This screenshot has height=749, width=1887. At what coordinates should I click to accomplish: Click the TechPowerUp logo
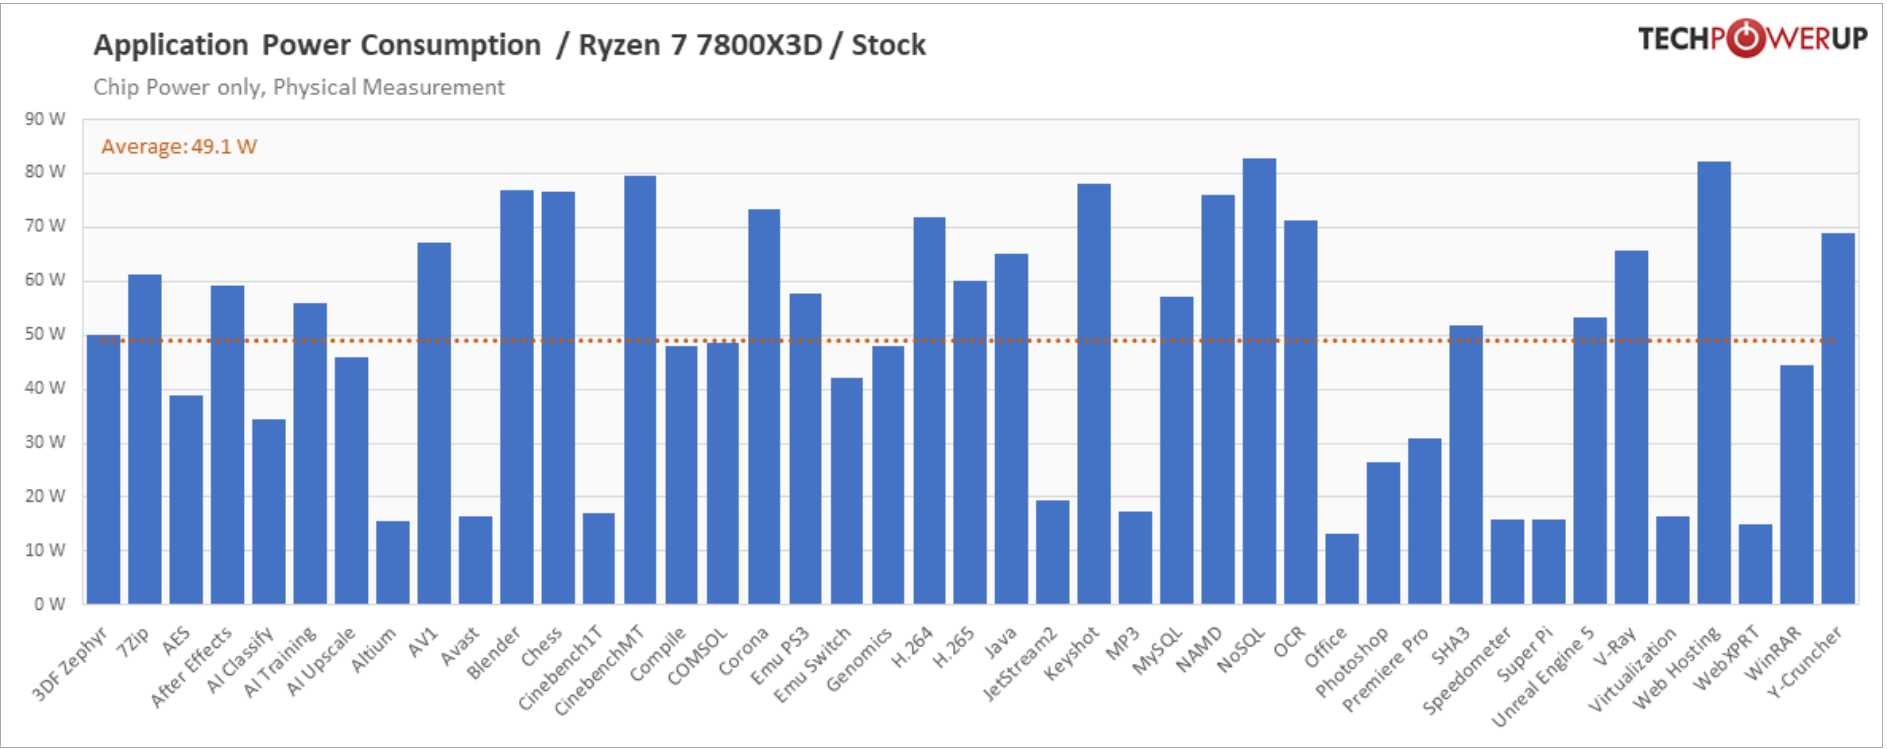[1752, 38]
